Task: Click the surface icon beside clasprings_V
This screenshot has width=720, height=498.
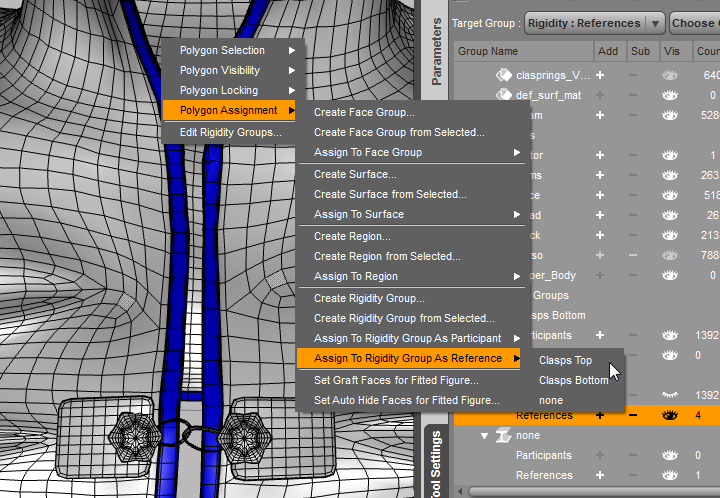Action: click(x=505, y=75)
